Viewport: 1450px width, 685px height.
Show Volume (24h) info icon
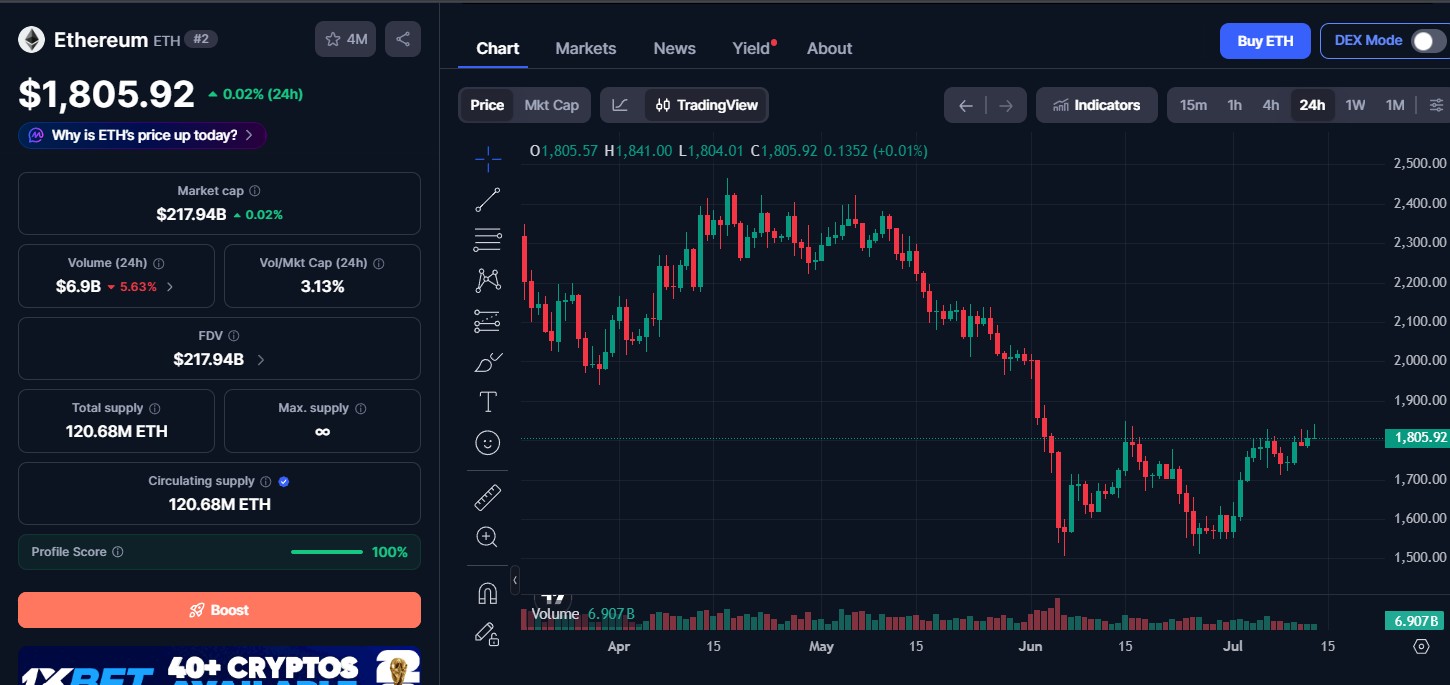click(159, 263)
